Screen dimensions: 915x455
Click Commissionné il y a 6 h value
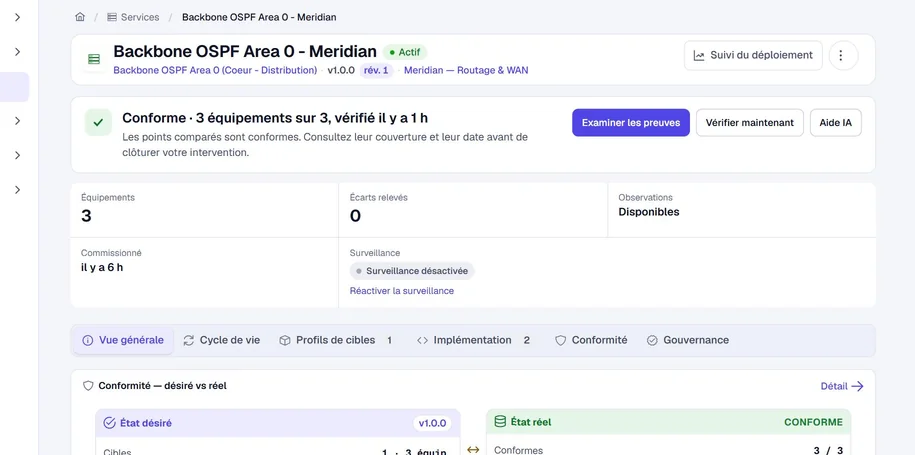pos(102,268)
